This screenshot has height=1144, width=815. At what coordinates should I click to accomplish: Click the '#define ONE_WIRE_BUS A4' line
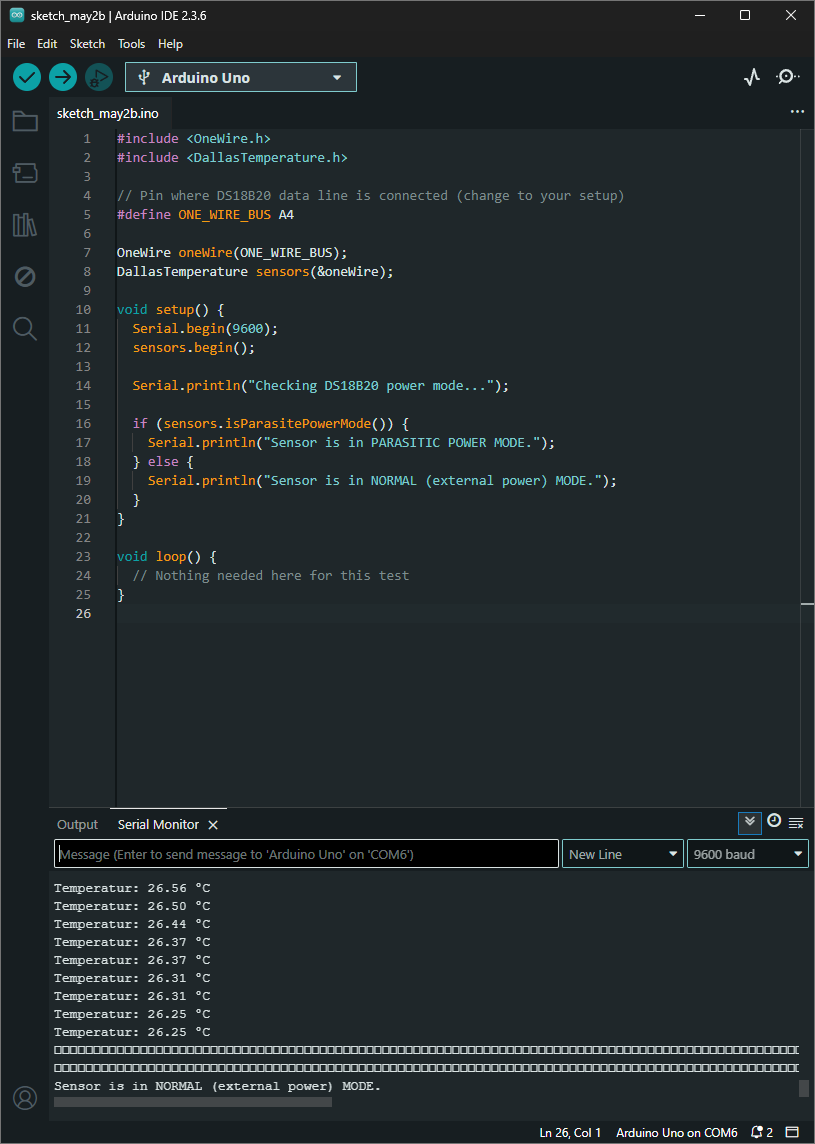tap(205, 214)
